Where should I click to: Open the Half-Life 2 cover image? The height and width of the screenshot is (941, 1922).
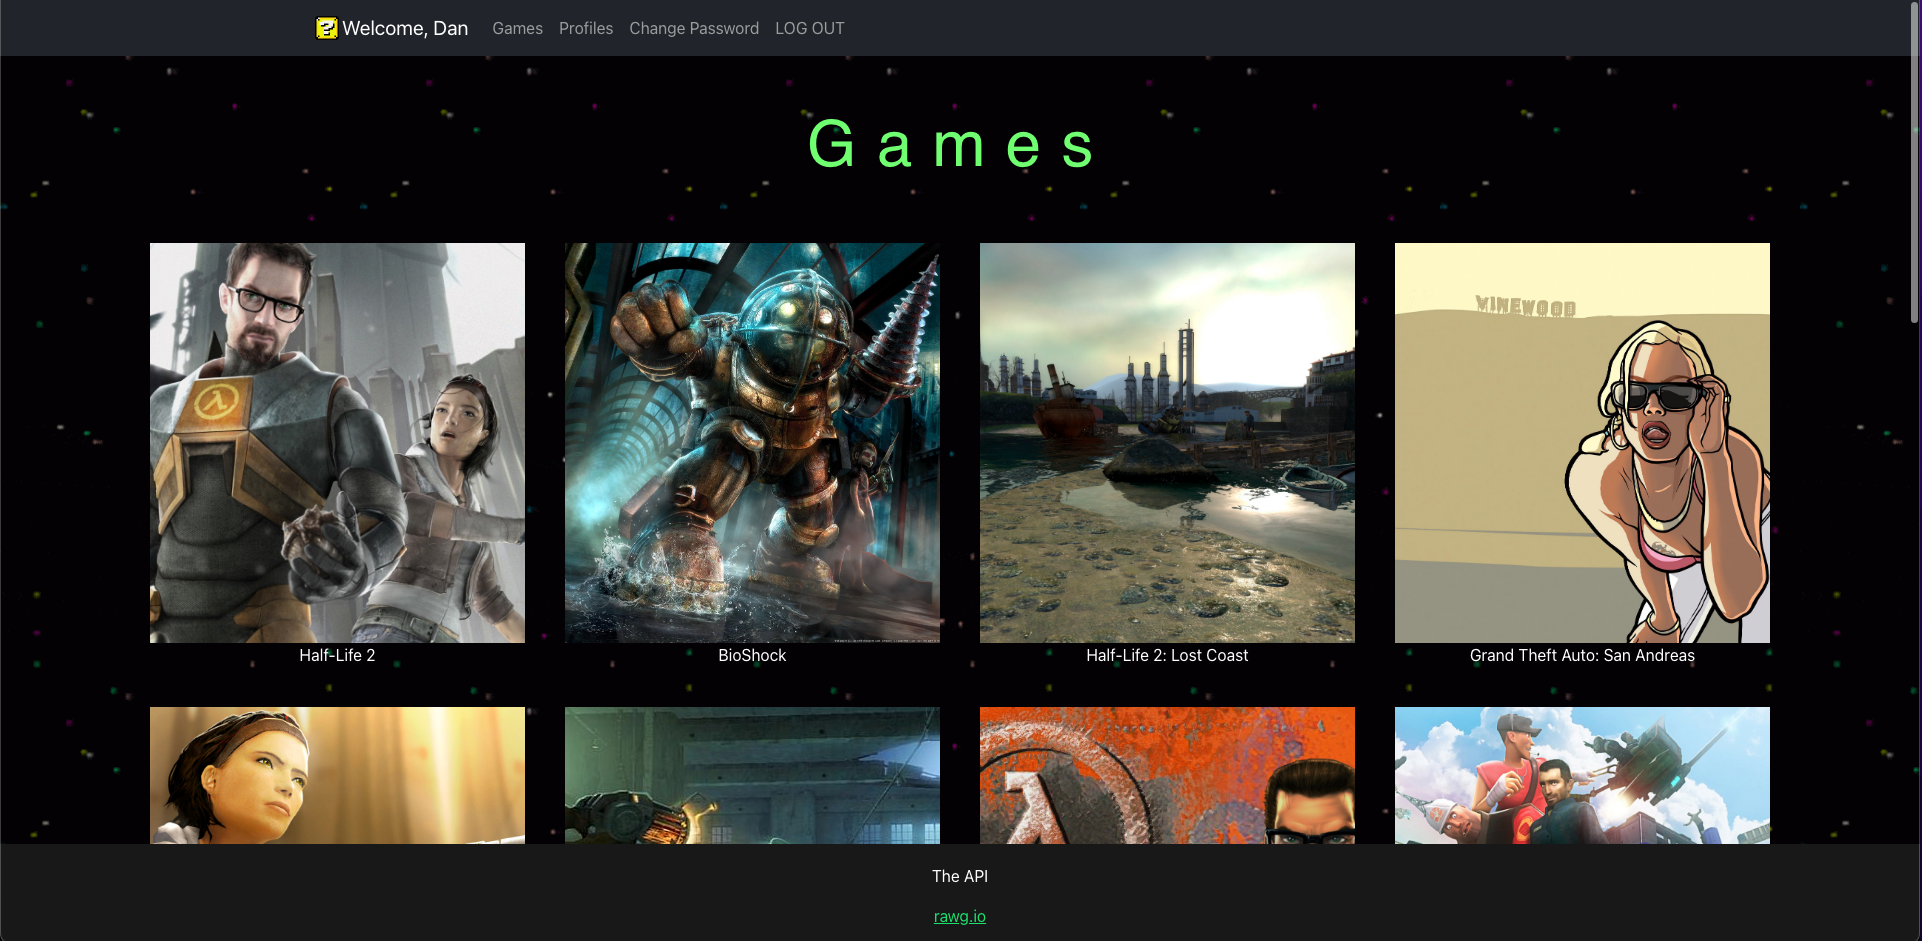(x=337, y=442)
